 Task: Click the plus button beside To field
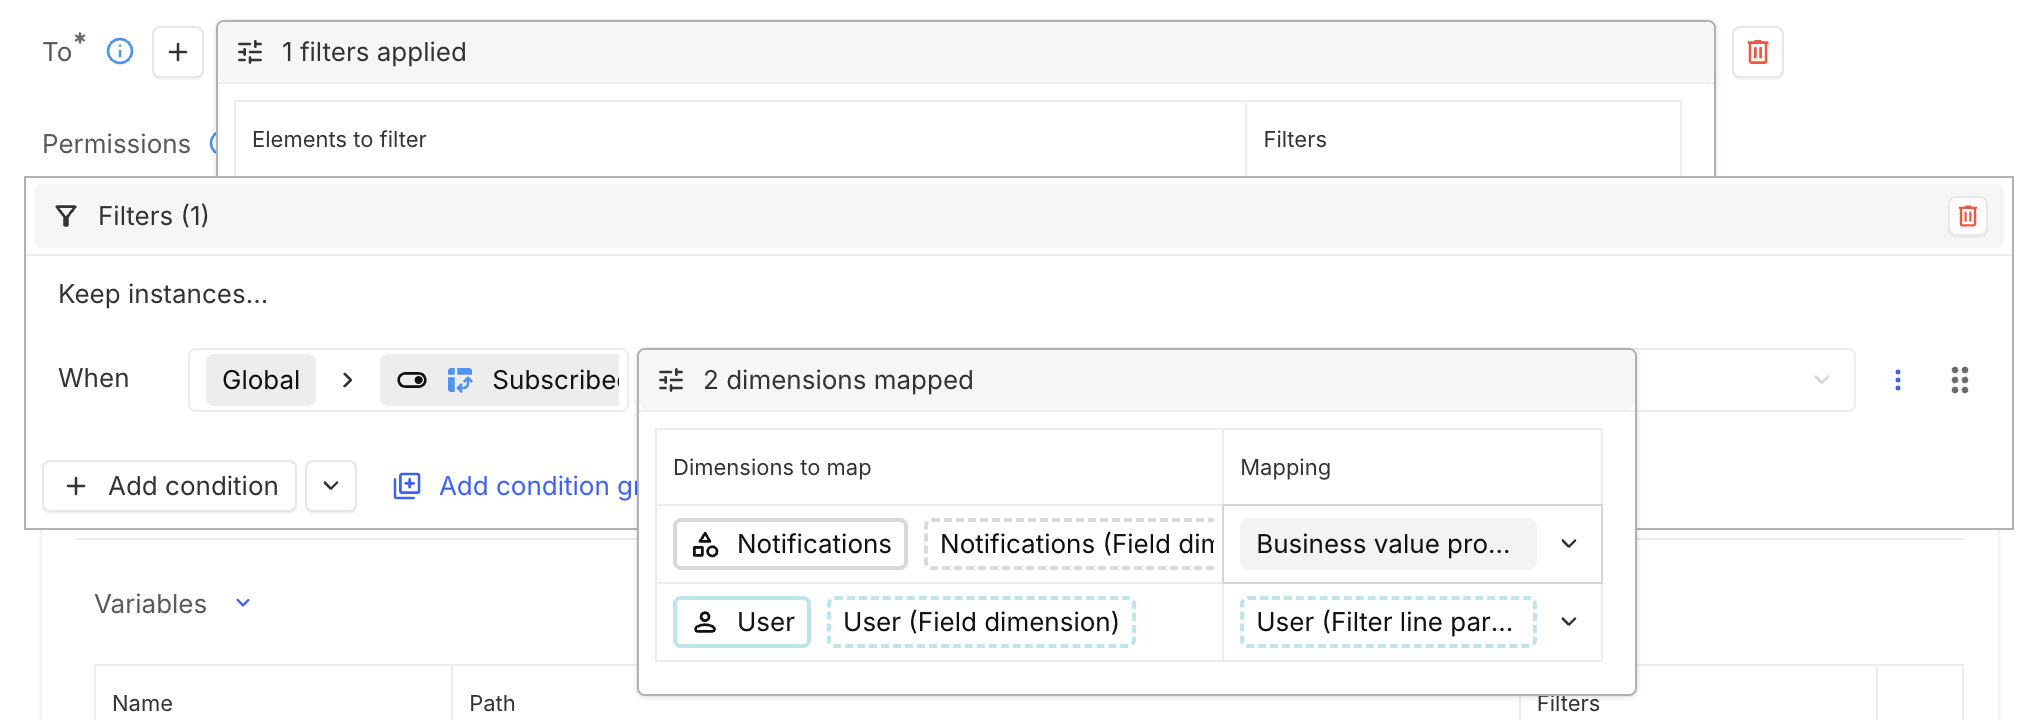pos(178,52)
